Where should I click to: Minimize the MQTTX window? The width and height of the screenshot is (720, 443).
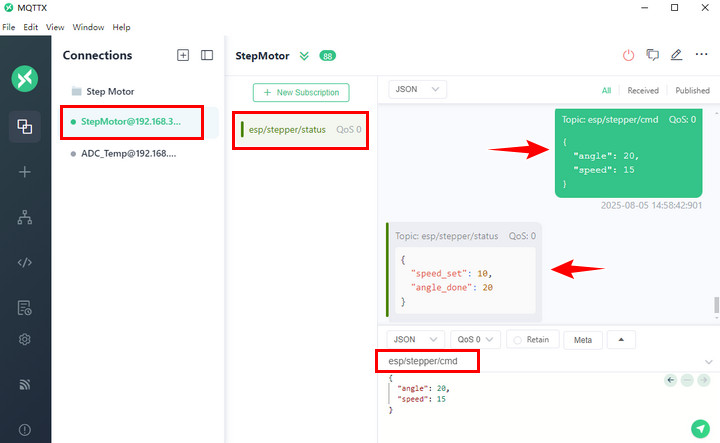645,8
